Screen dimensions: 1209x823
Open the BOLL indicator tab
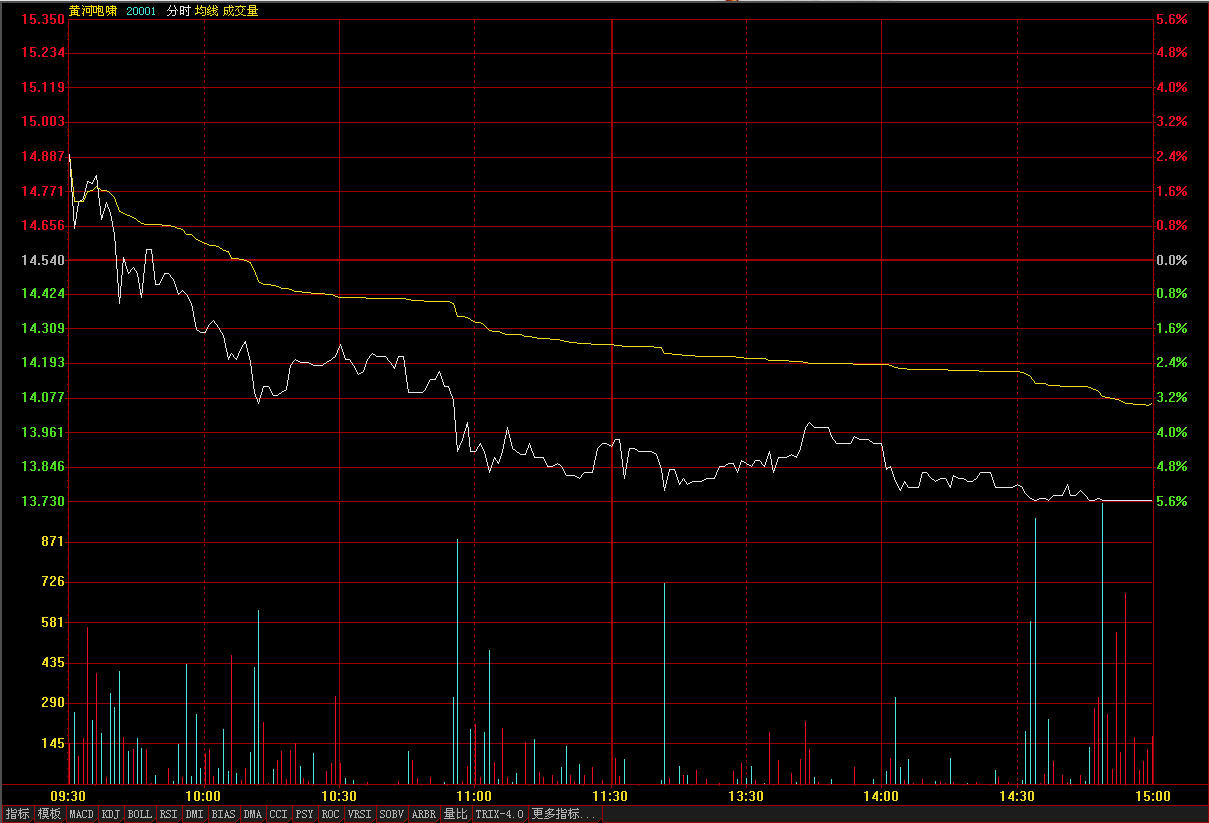[140, 815]
